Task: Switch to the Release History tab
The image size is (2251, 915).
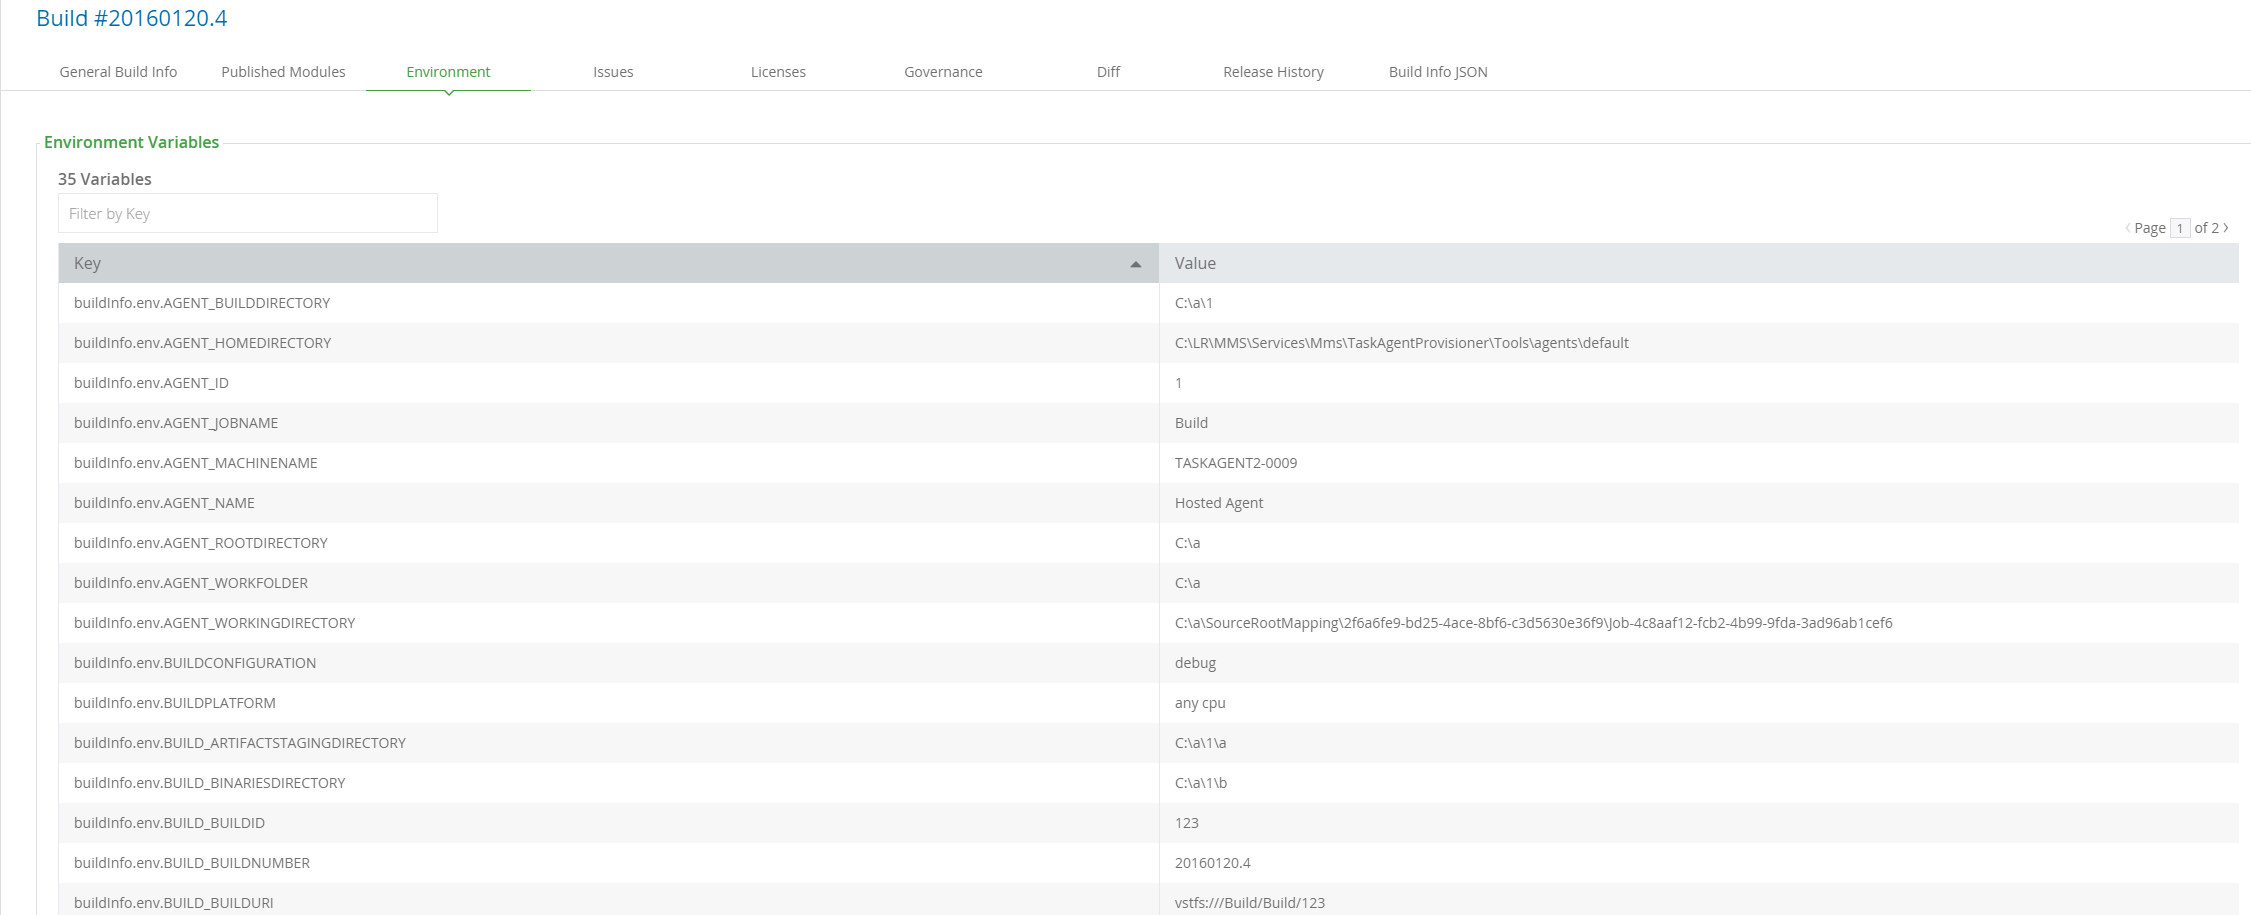Action: tap(1273, 72)
